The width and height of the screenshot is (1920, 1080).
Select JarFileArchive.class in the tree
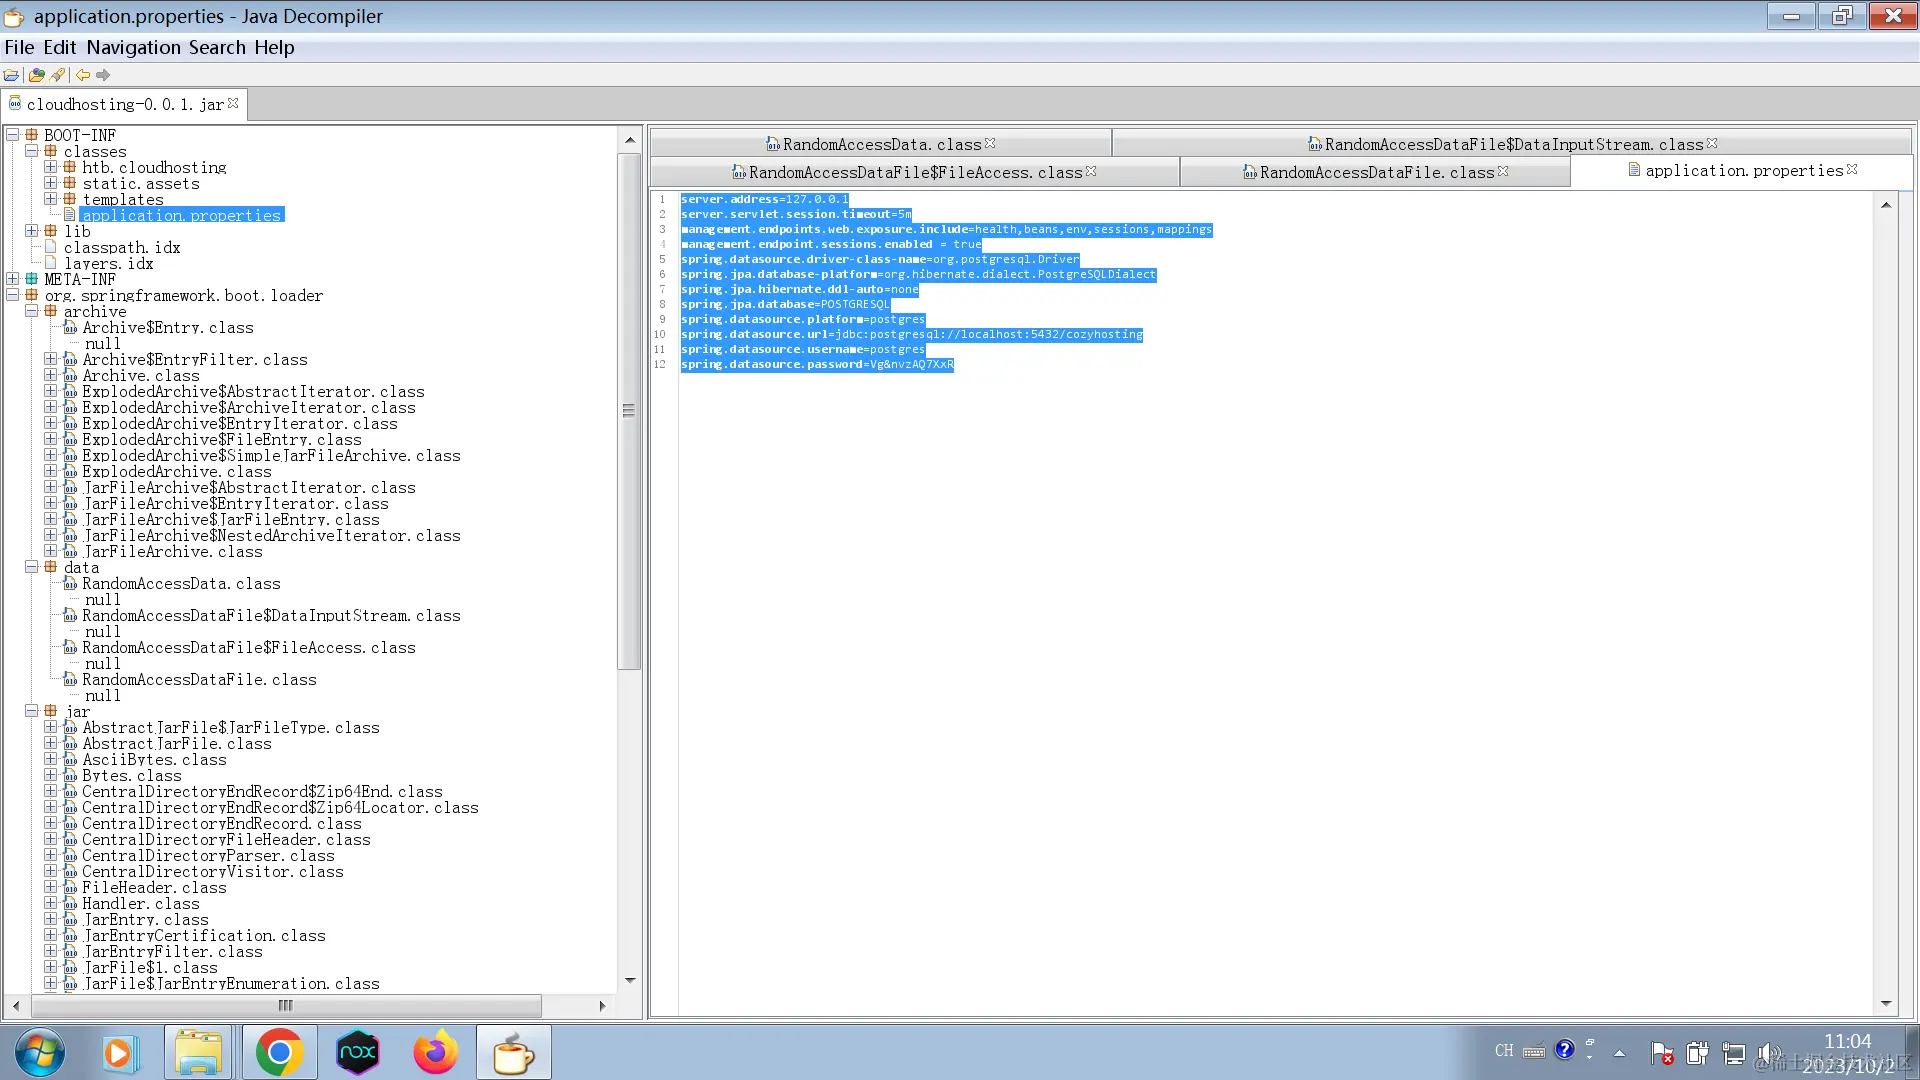pos(173,552)
